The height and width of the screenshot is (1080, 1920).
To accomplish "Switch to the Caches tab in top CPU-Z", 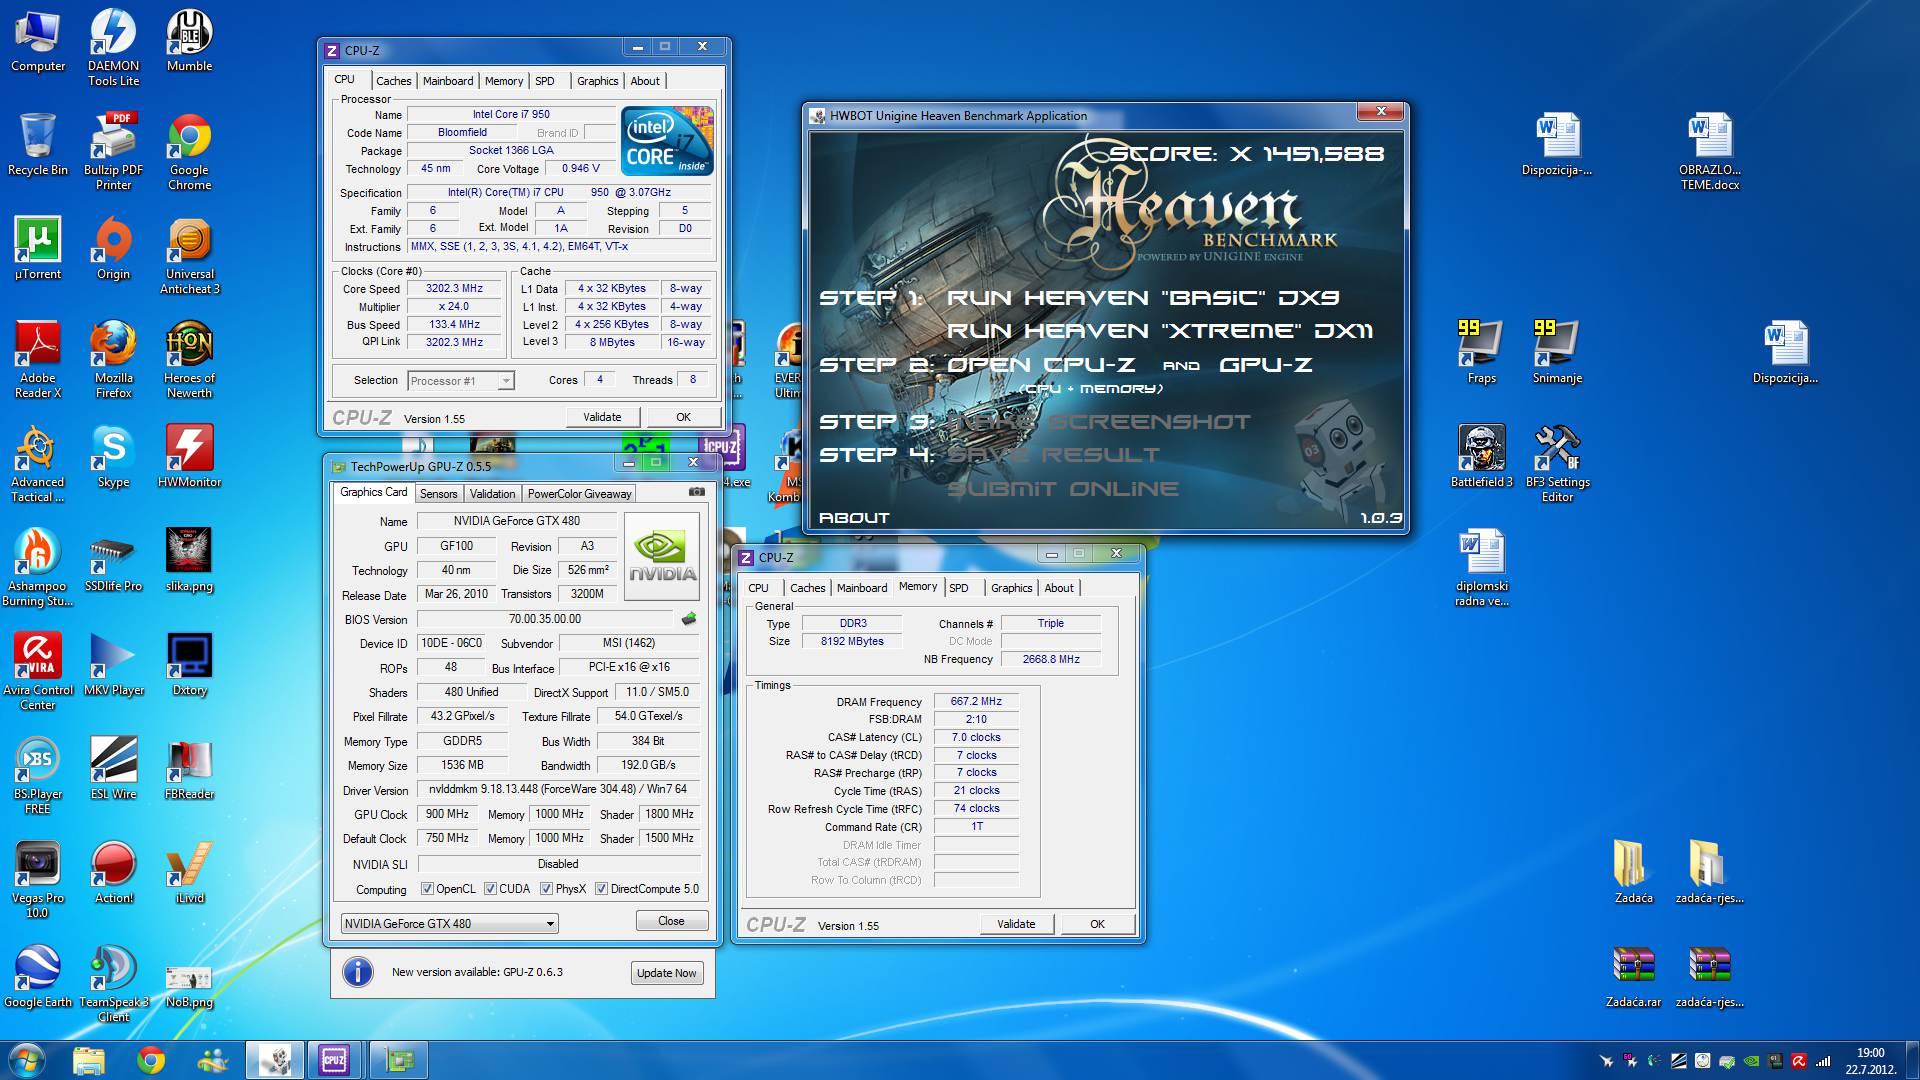I will pos(393,81).
